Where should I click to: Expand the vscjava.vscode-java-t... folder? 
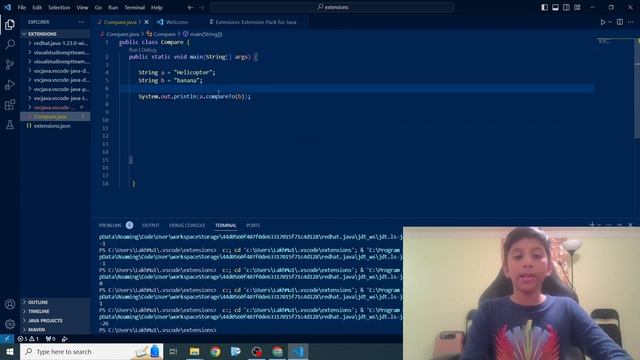tap(55, 98)
